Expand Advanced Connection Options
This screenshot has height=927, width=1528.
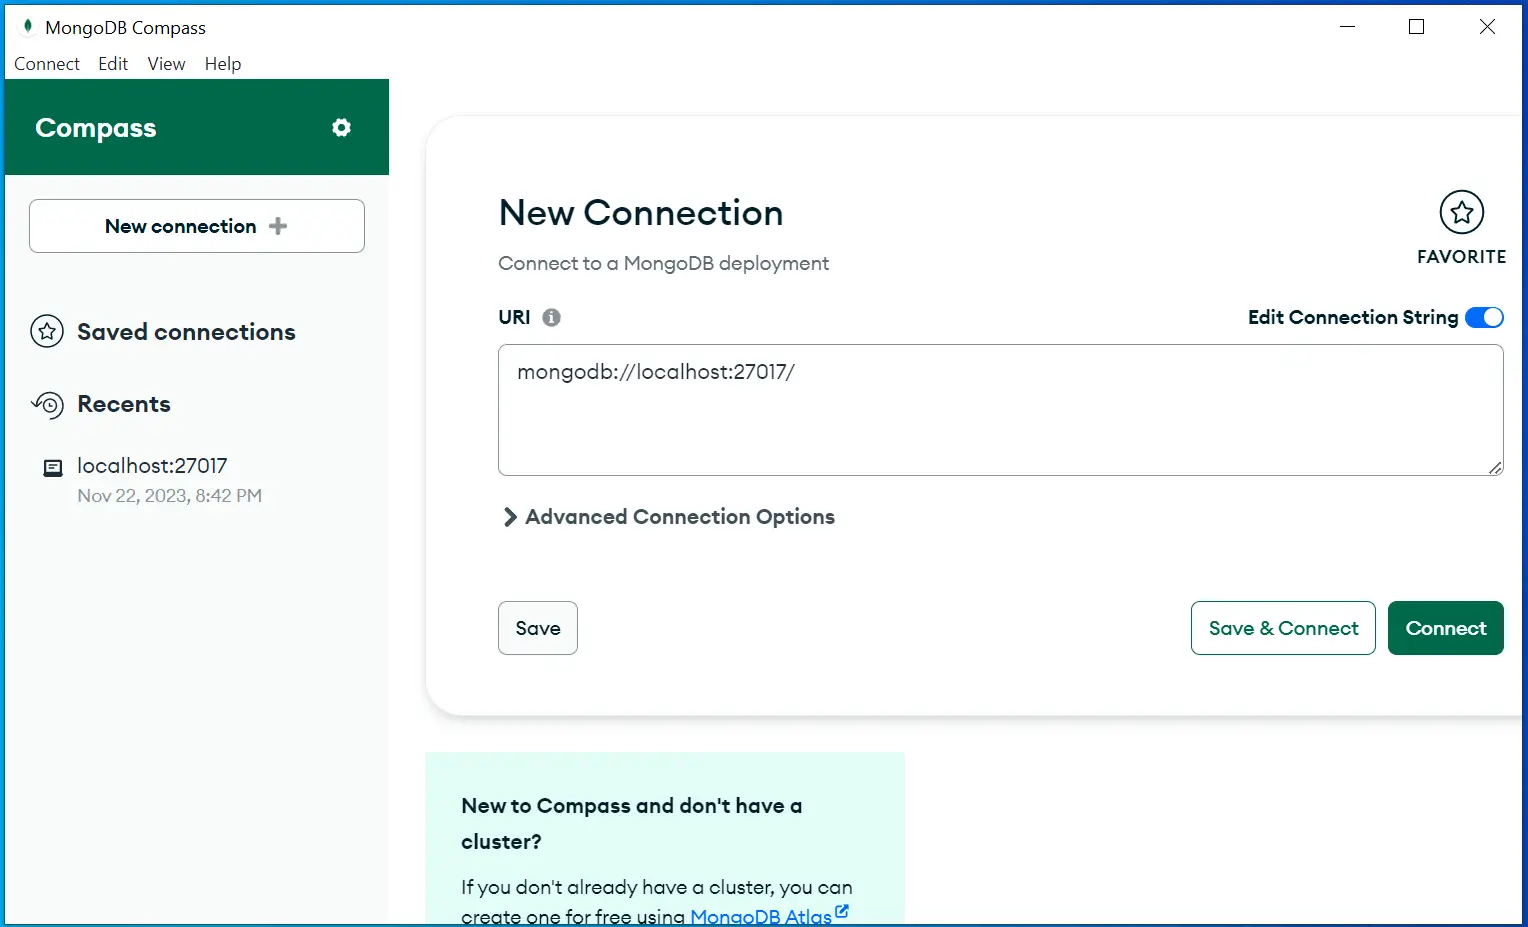[668, 517]
